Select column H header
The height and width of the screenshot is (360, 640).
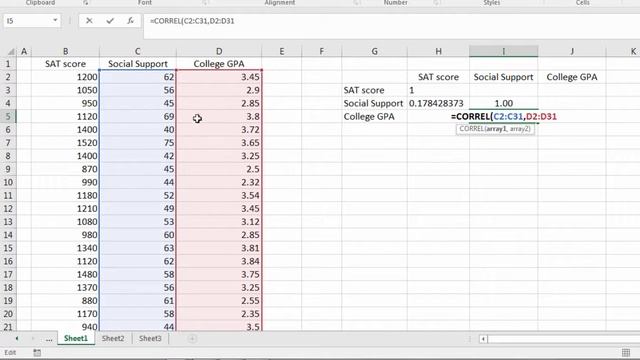pyautogui.click(x=438, y=51)
